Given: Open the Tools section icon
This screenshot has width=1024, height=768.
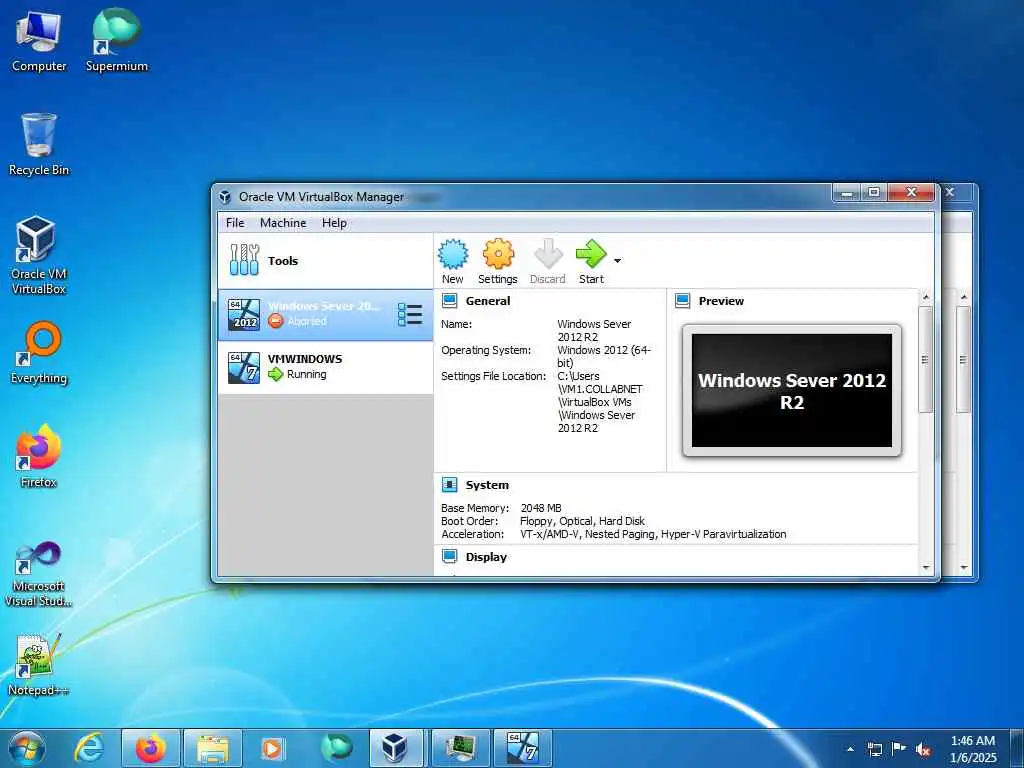Looking at the screenshot, I should [x=244, y=260].
